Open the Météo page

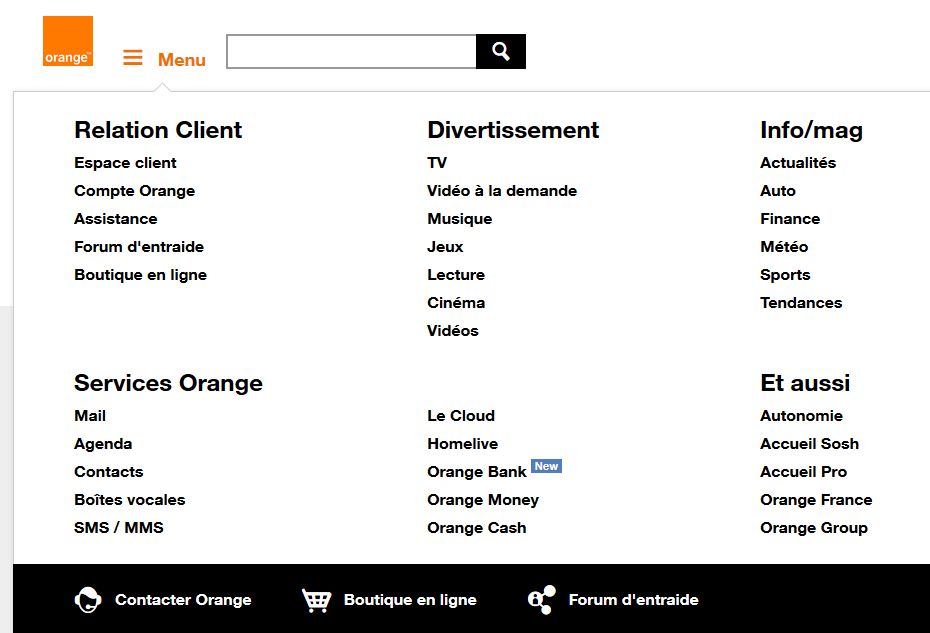point(784,246)
